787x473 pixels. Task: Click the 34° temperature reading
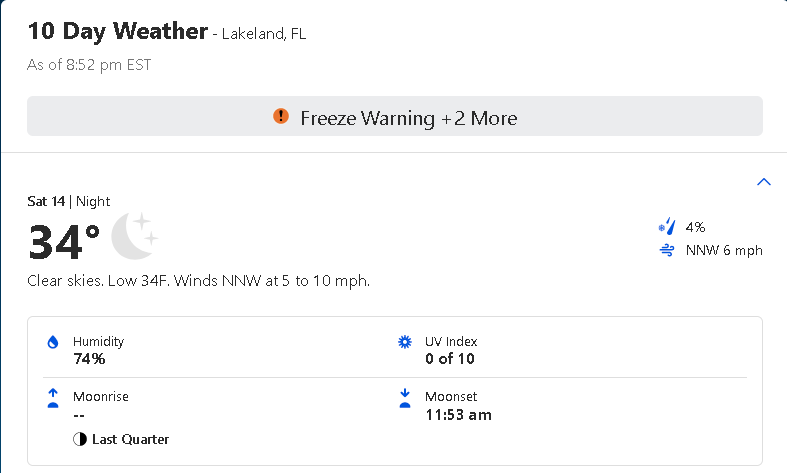click(64, 242)
